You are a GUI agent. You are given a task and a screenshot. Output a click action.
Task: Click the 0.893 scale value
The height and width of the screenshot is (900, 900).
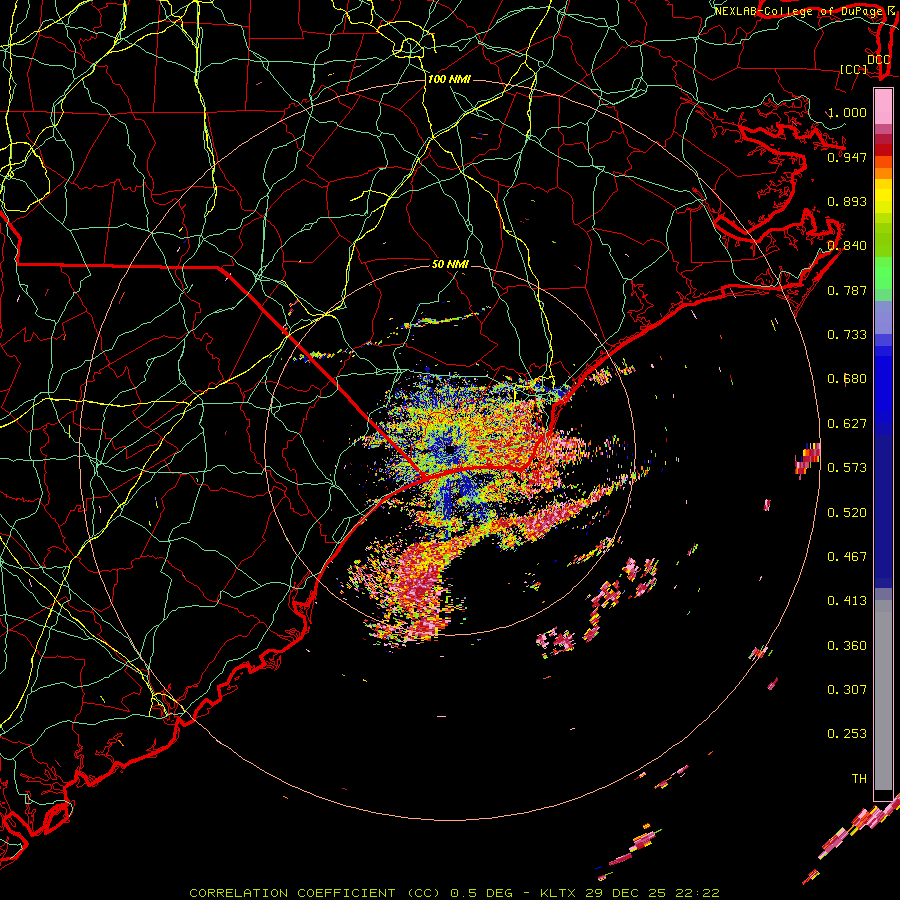click(x=847, y=201)
